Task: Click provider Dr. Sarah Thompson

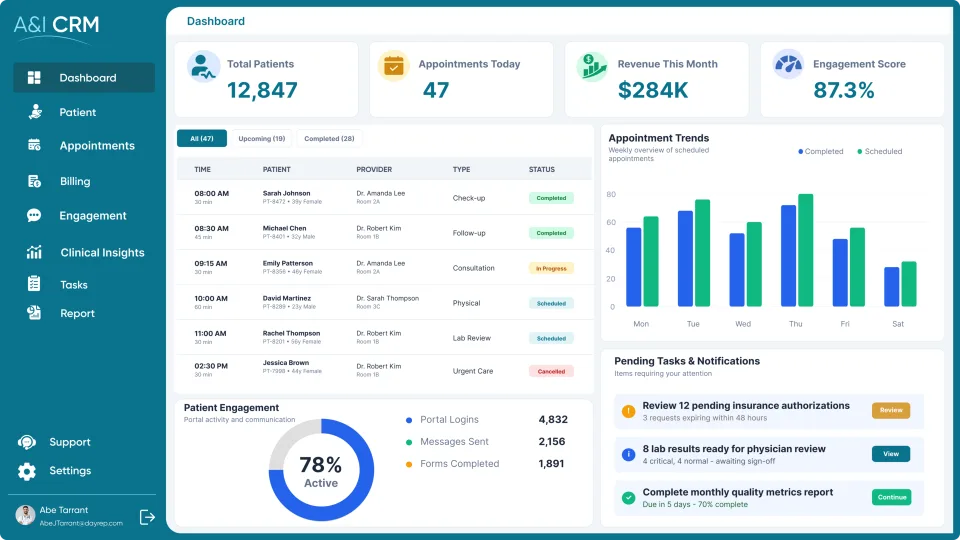Action: pyautogui.click(x=388, y=298)
